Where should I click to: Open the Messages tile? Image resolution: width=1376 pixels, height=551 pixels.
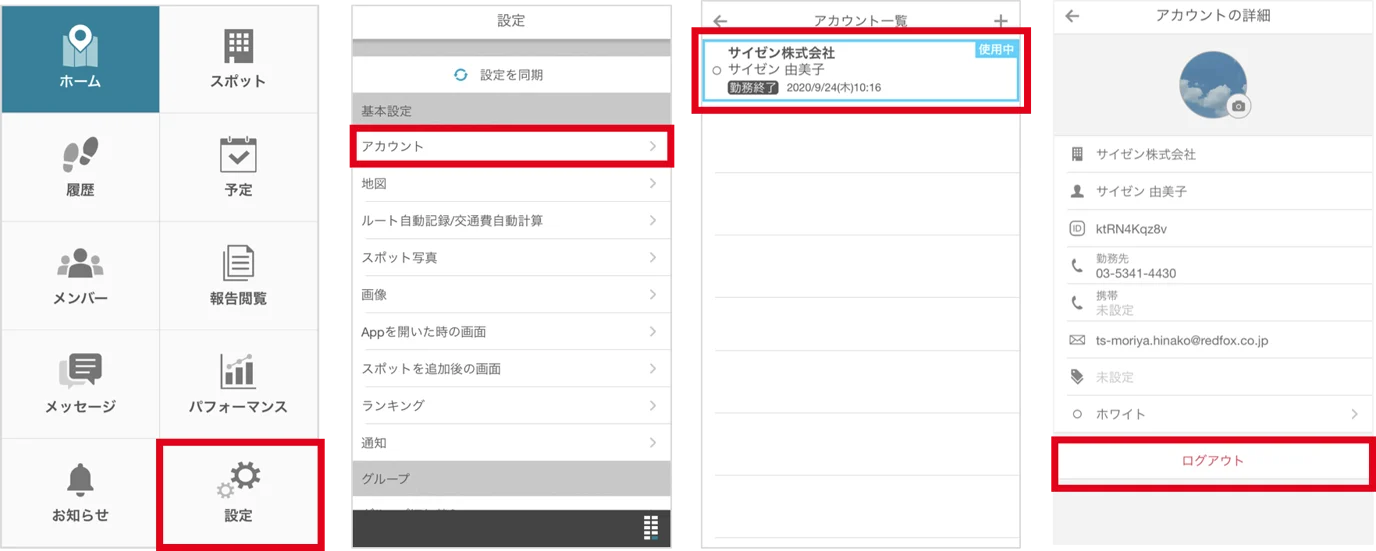pos(80,384)
